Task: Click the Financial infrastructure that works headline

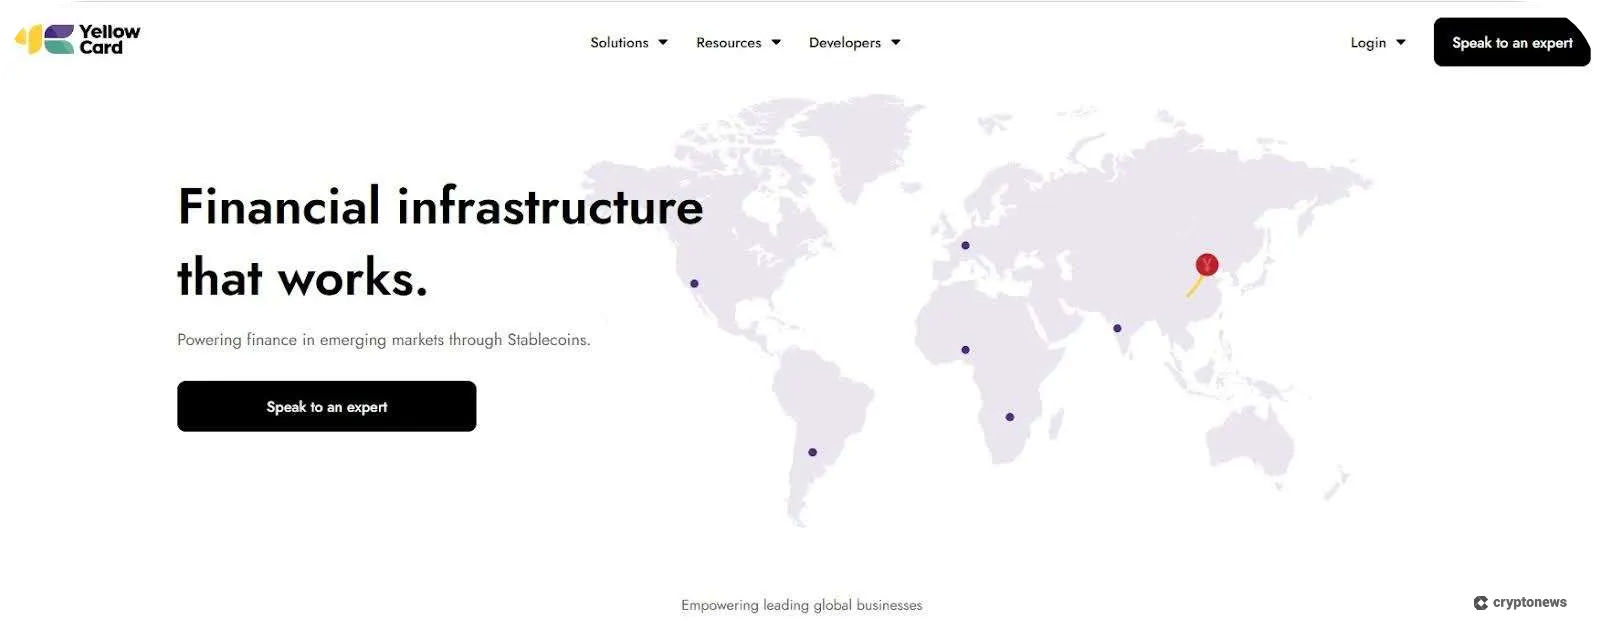Action: (x=440, y=241)
